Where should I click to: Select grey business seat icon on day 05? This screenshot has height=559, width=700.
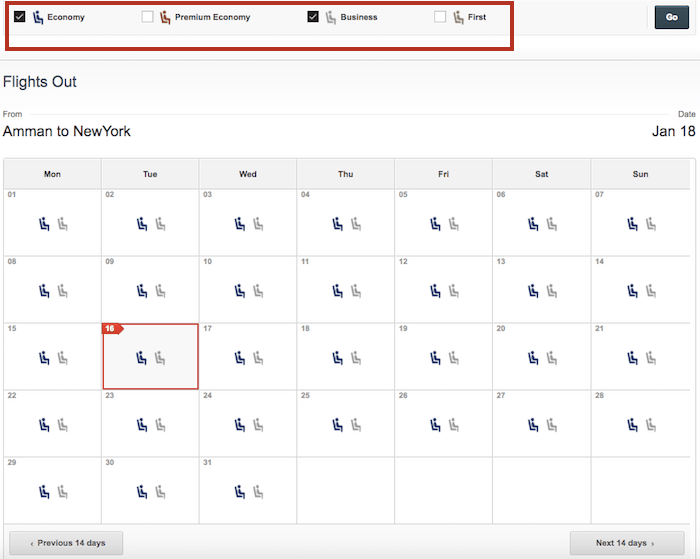pyautogui.click(x=454, y=224)
